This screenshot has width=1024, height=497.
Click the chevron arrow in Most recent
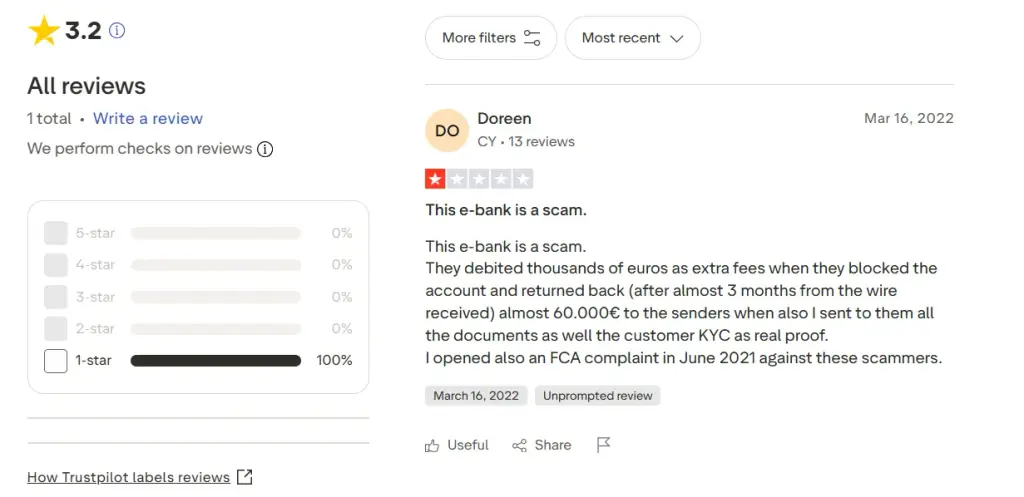677,39
